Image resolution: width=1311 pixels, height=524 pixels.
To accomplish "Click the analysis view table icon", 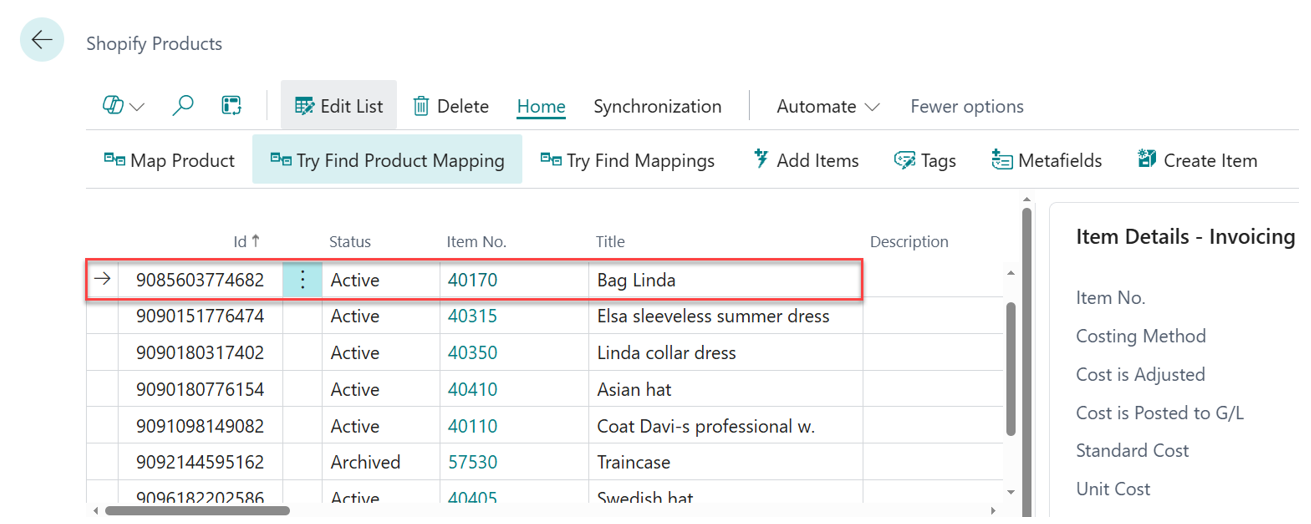I will click(x=232, y=106).
